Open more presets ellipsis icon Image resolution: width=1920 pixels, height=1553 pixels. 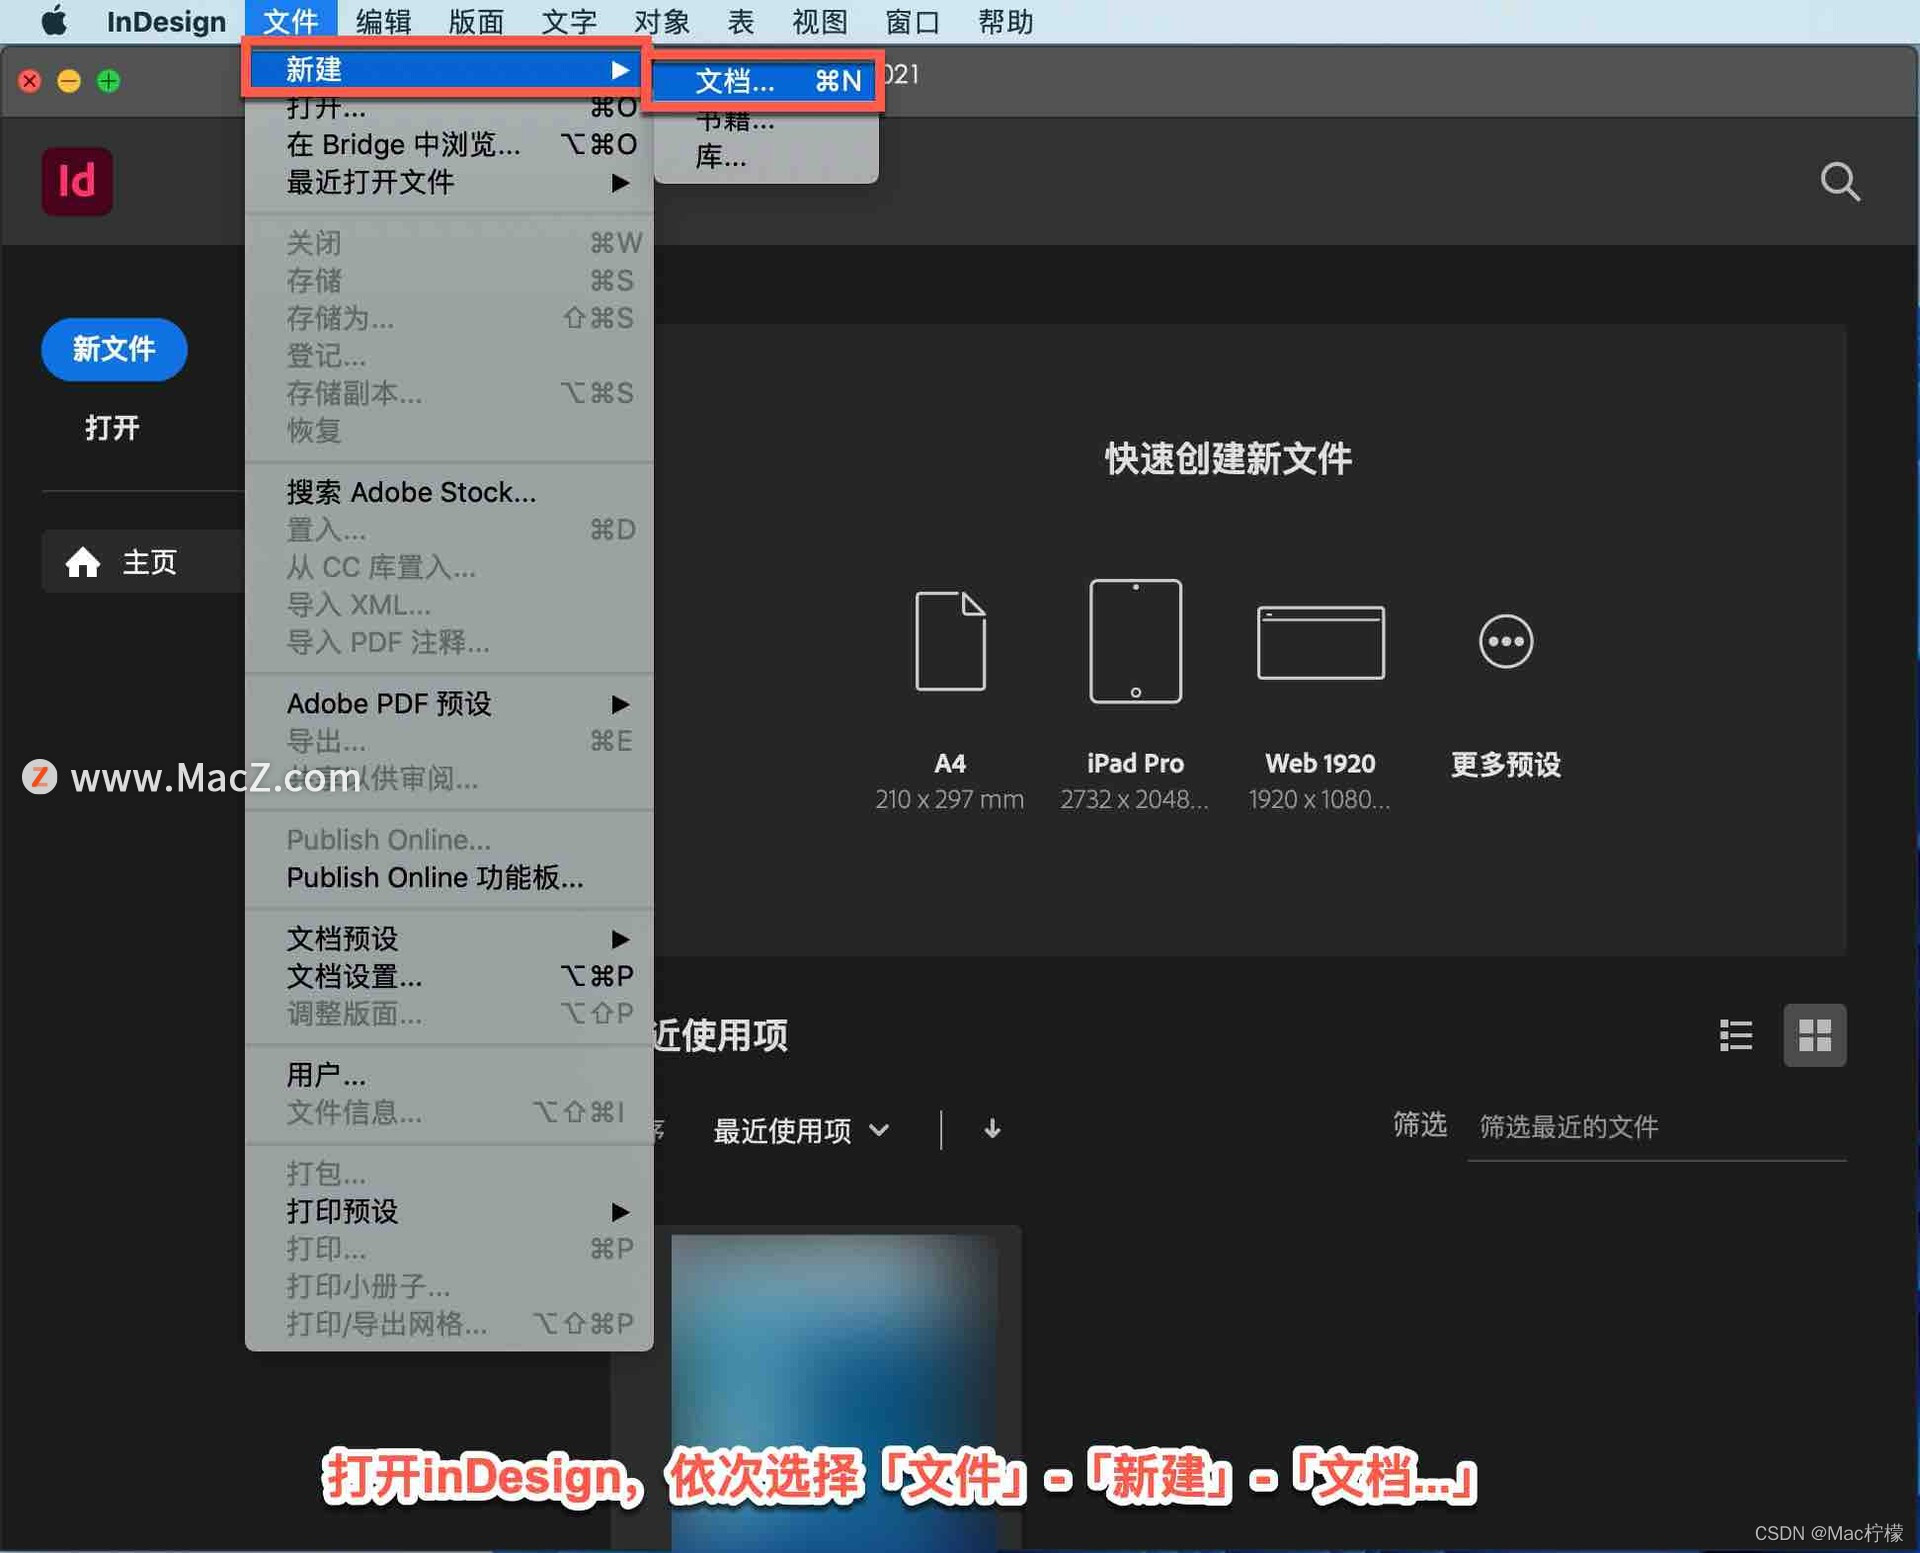pyautogui.click(x=1506, y=641)
